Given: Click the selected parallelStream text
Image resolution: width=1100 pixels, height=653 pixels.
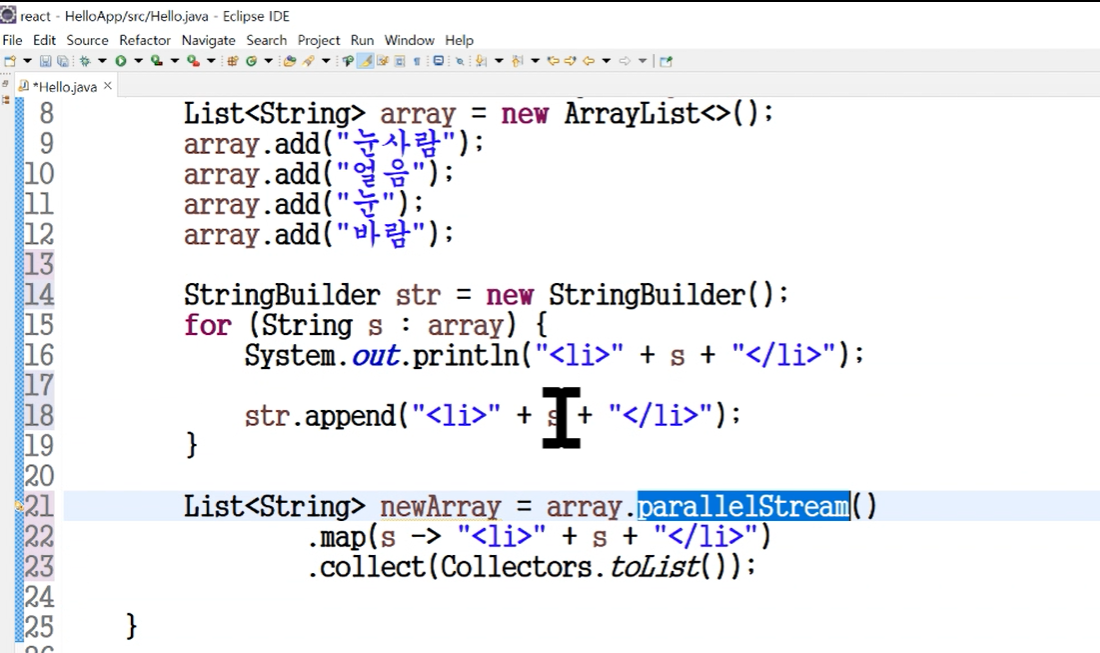Looking at the screenshot, I should (x=743, y=506).
